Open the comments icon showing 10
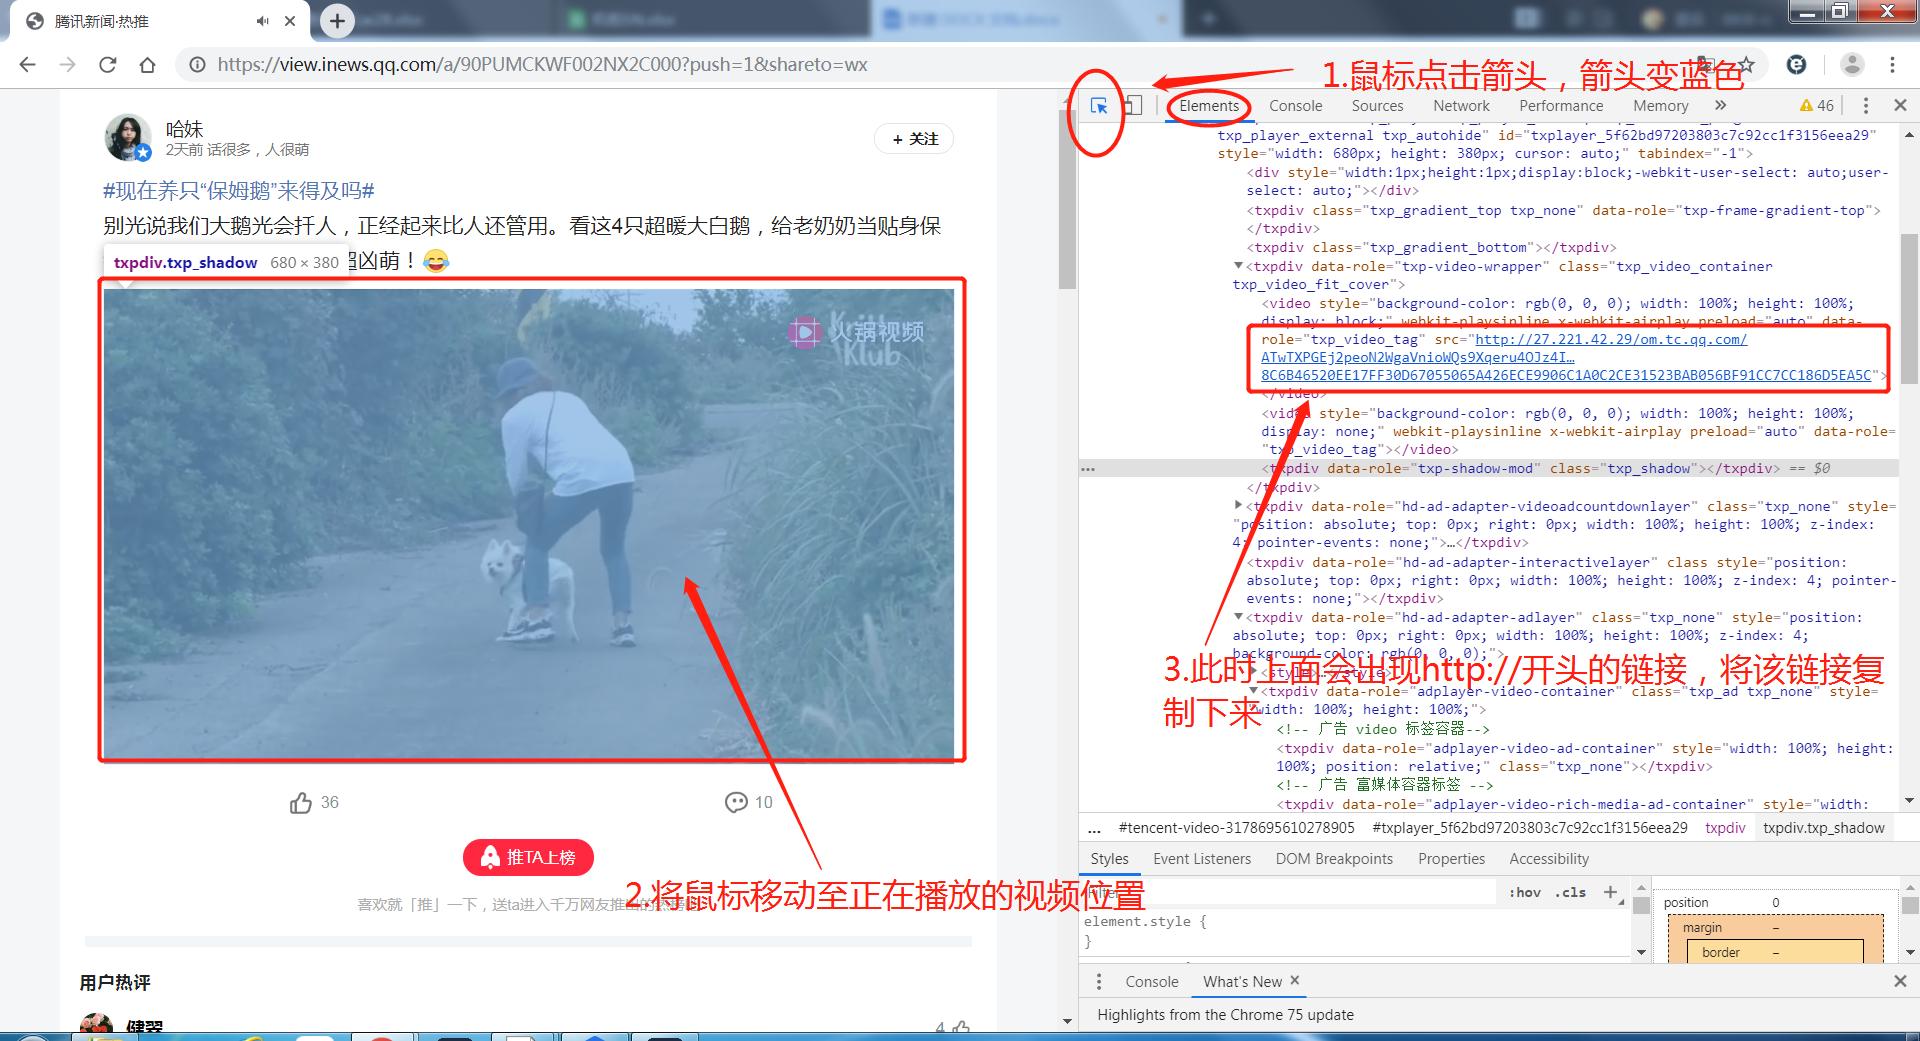 pos(736,803)
